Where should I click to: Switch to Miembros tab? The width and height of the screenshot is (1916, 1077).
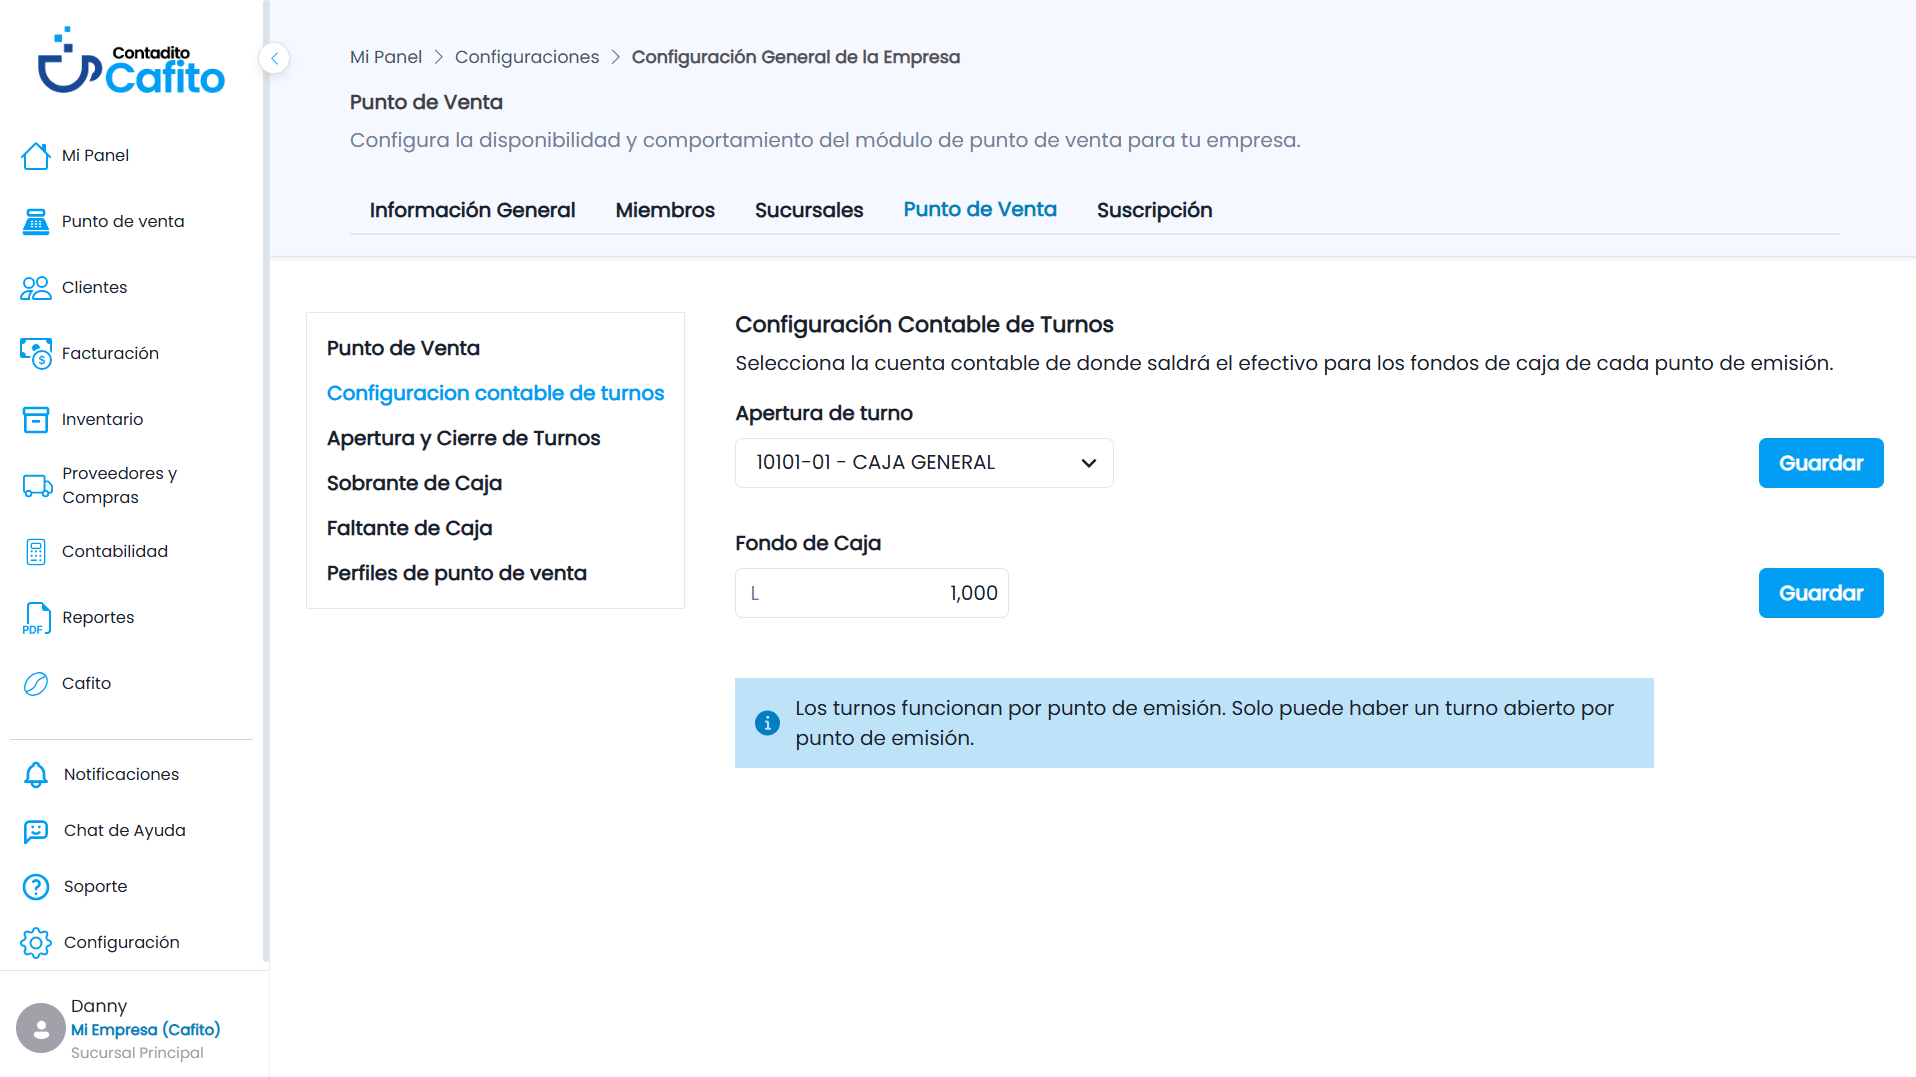(665, 210)
